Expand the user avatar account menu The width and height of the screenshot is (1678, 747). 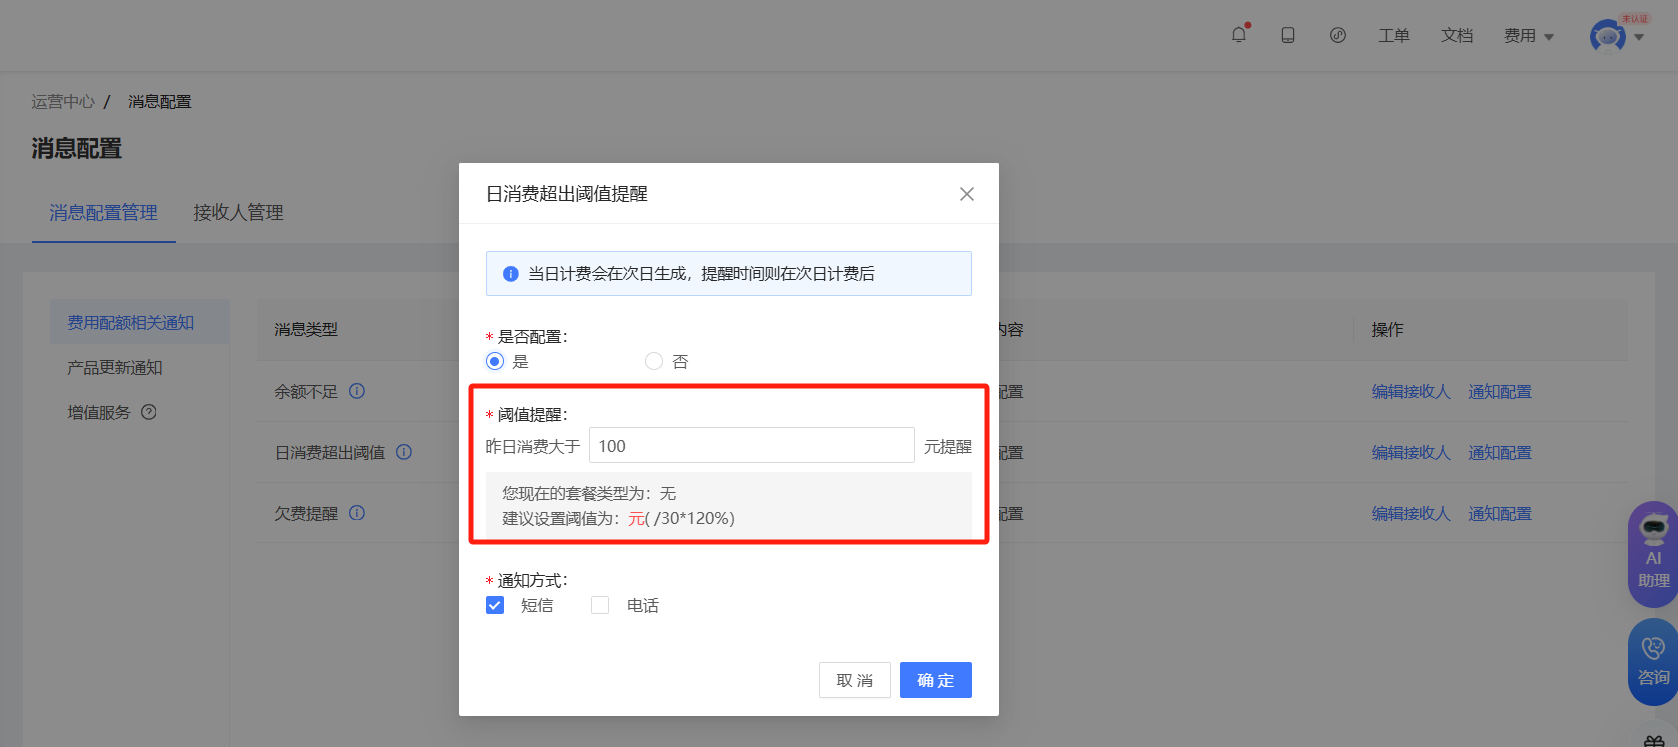1617,37
